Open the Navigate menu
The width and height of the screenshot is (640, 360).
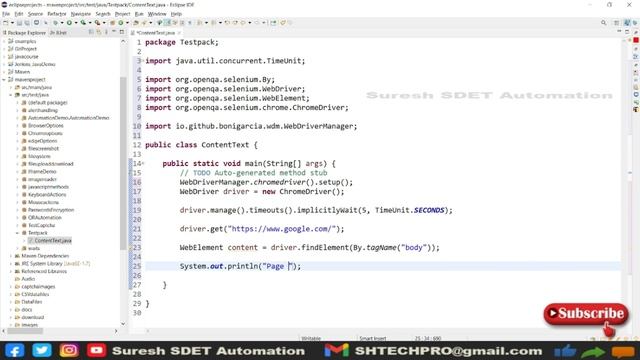tap(81, 14)
